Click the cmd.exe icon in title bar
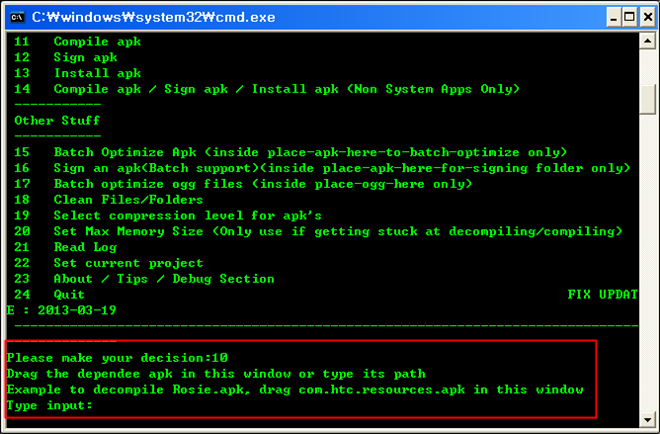Screen dimensions: 660x434 15,15
